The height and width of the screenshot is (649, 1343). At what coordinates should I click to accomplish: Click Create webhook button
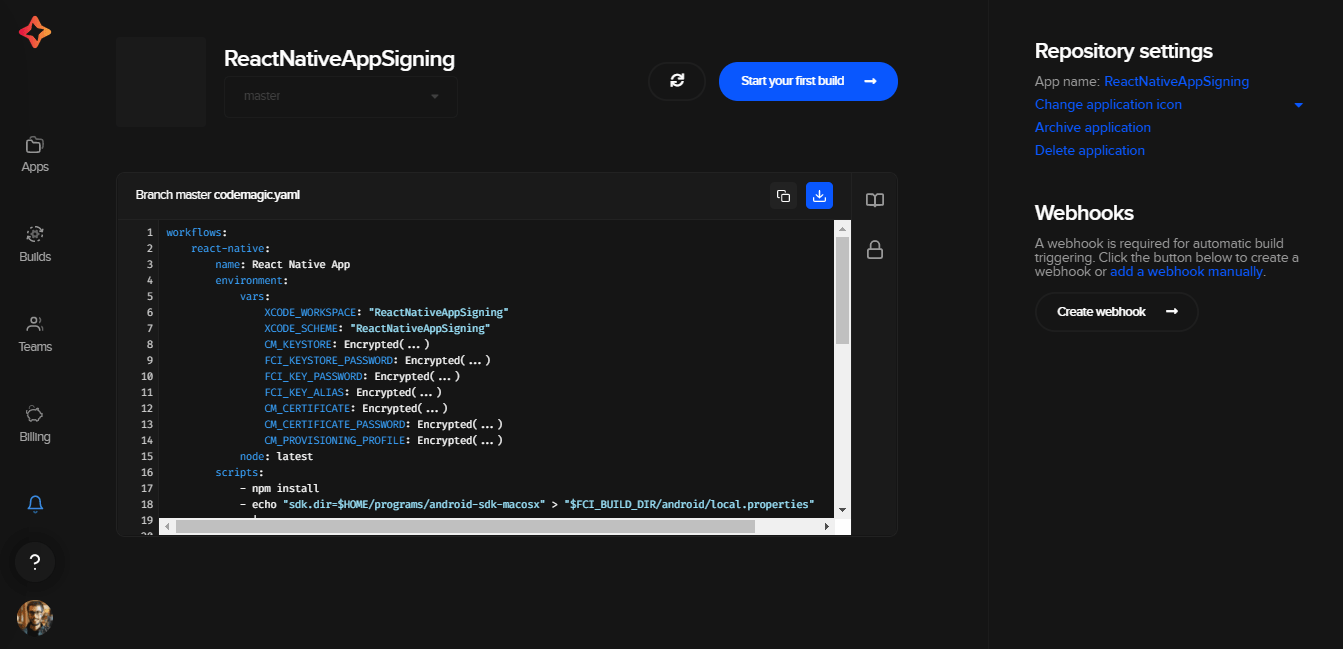(x=1116, y=312)
